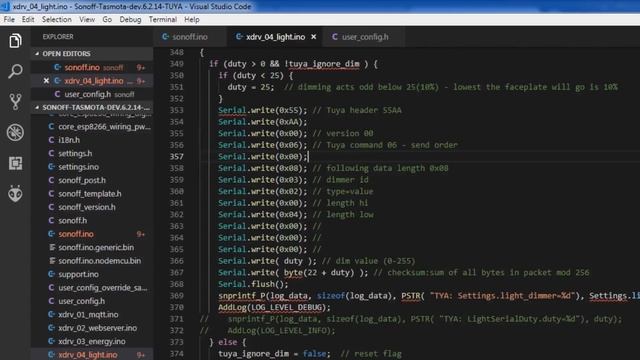Switch to the user_config.h editor tab
The width and height of the screenshot is (640, 360).
coord(364,37)
